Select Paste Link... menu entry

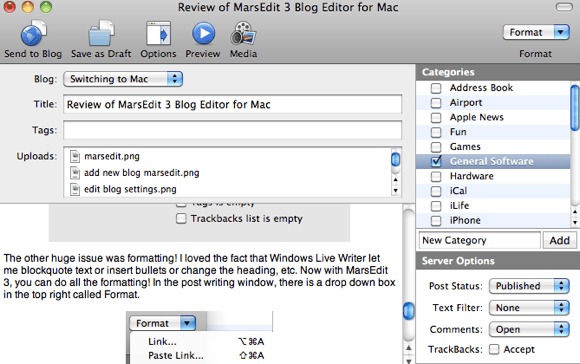tap(176, 355)
